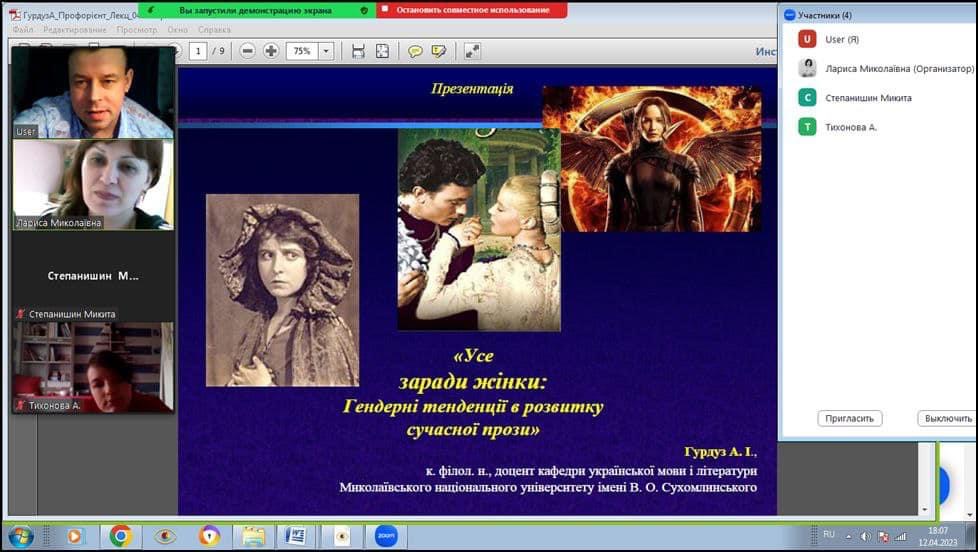Click the fit full page icon

coord(382,51)
